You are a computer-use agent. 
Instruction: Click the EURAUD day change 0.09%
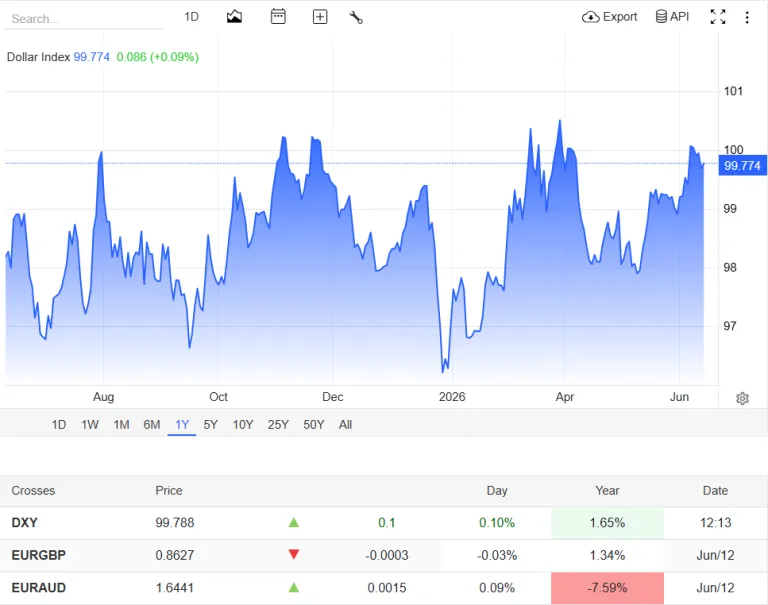[497, 587]
